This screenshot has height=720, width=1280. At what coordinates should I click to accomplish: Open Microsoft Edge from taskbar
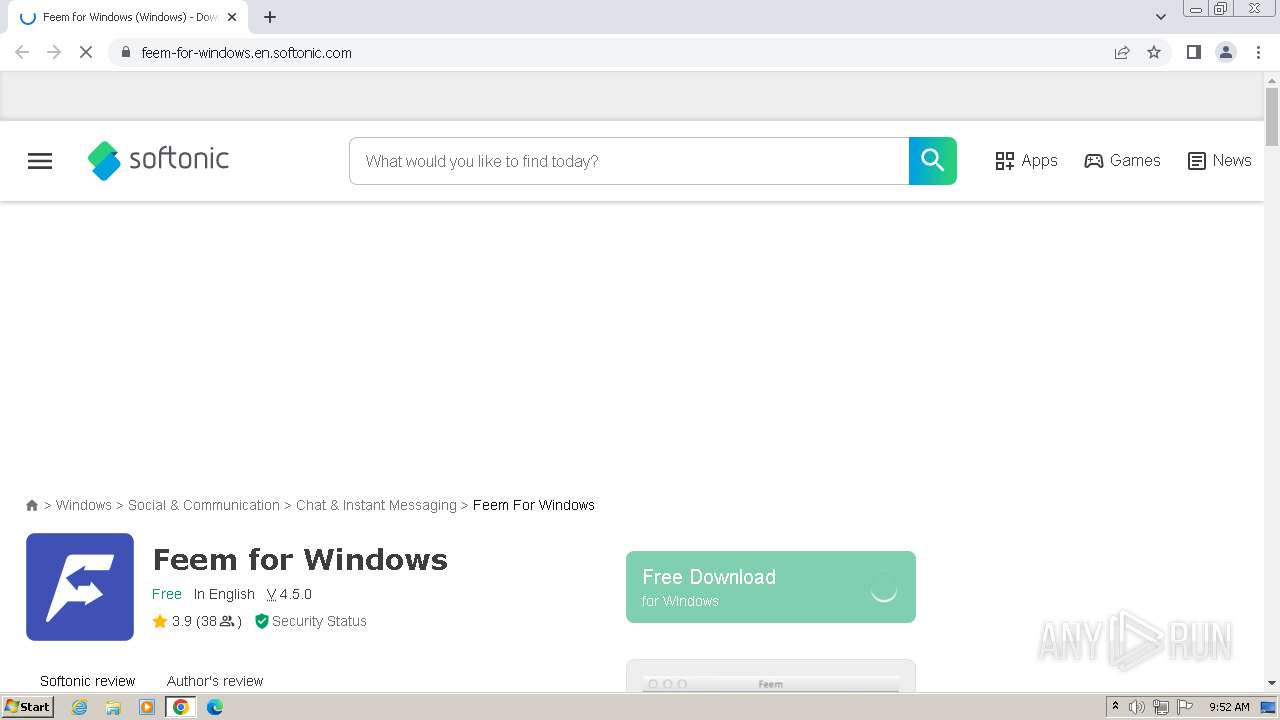coord(215,707)
